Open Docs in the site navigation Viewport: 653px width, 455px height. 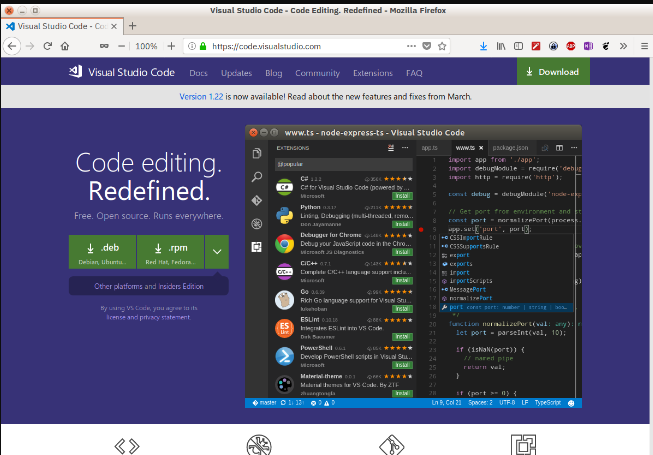[x=198, y=73]
